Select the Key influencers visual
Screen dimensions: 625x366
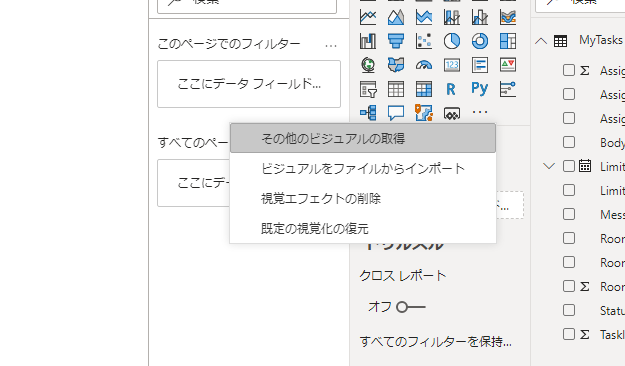tap(508, 89)
